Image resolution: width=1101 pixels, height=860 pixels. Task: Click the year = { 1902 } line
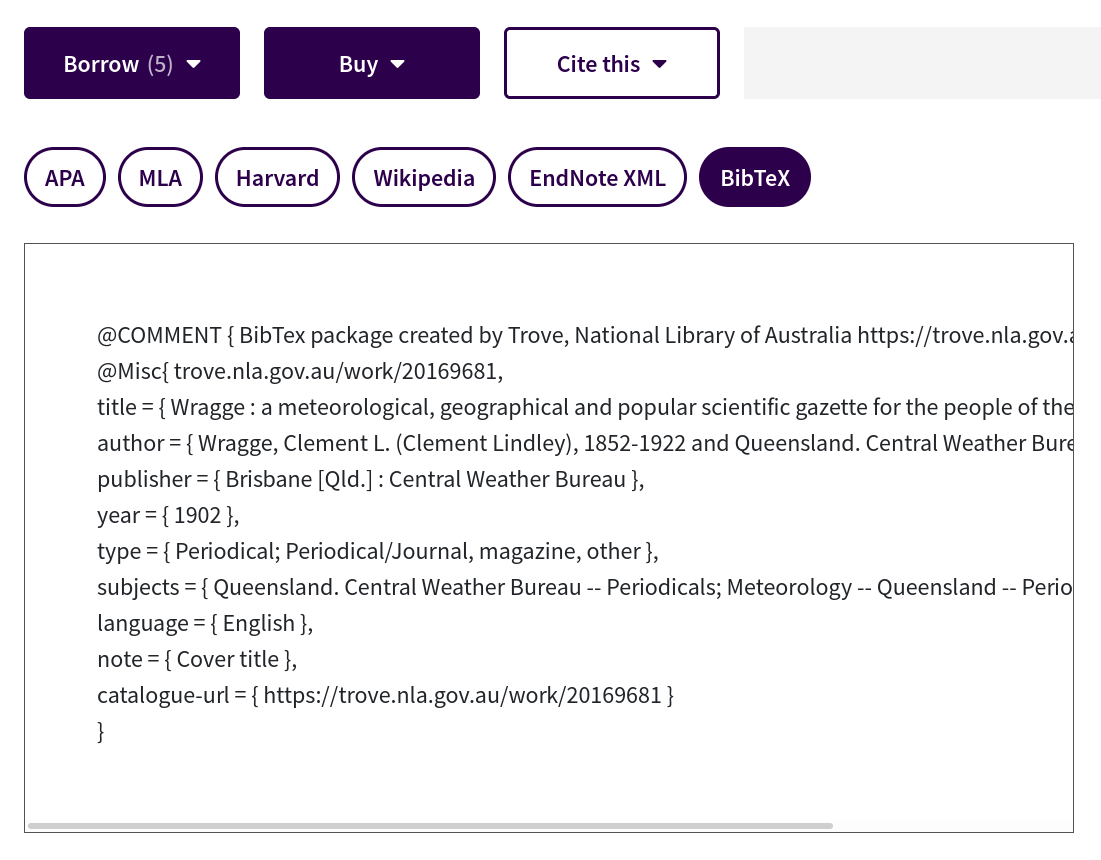click(x=169, y=515)
